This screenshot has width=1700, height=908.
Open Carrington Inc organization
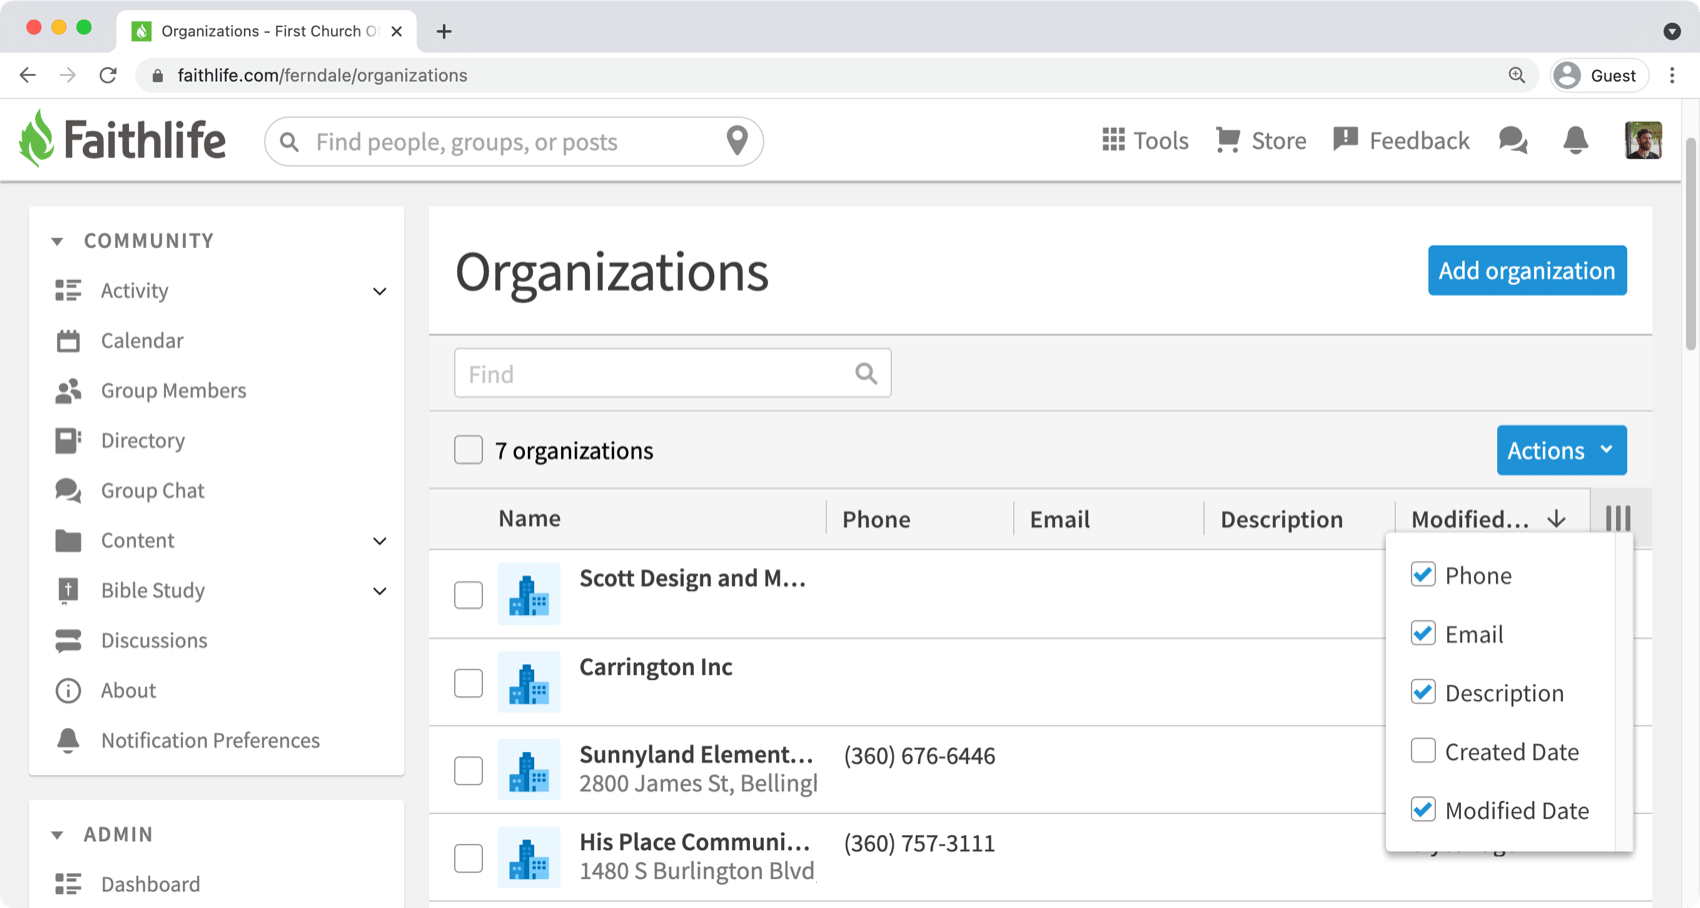pos(656,667)
